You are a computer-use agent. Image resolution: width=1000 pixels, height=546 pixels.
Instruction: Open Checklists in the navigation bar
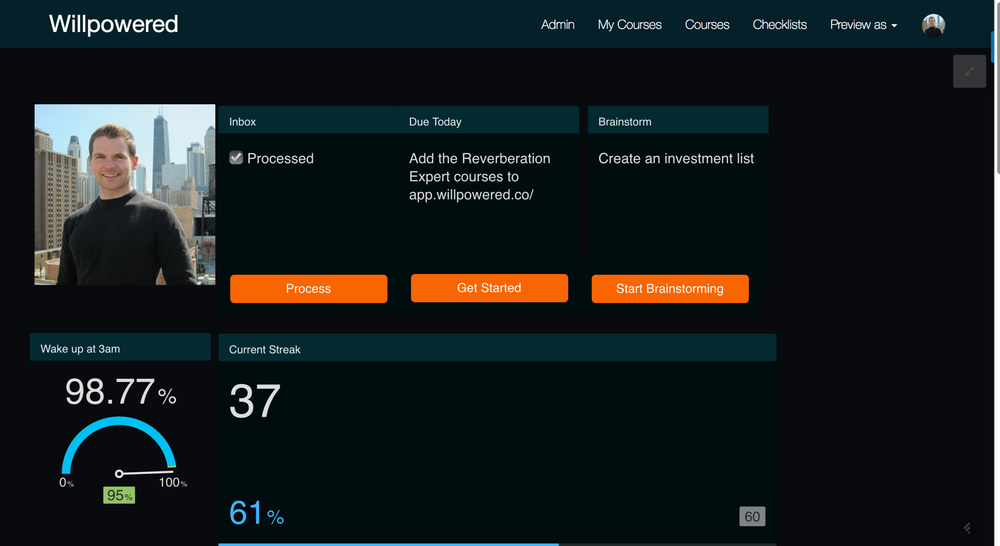[779, 25]
